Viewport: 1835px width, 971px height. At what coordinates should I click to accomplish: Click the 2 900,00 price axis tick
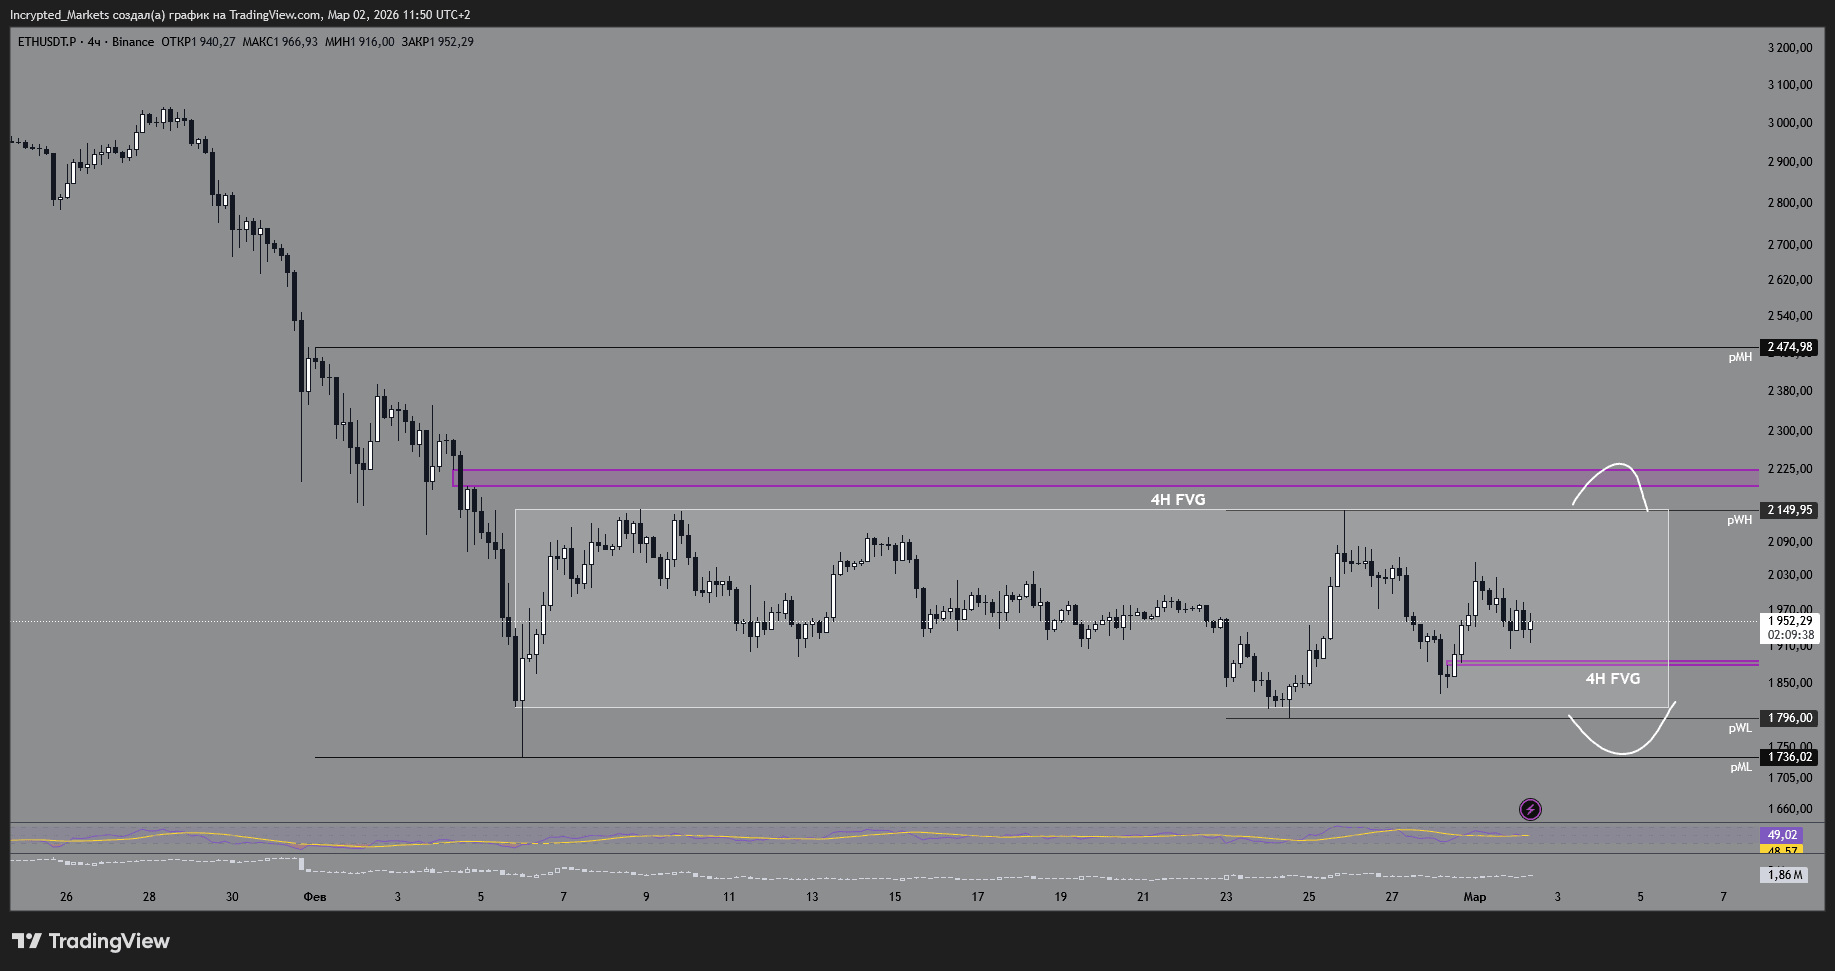click(x=1790, y=162)
